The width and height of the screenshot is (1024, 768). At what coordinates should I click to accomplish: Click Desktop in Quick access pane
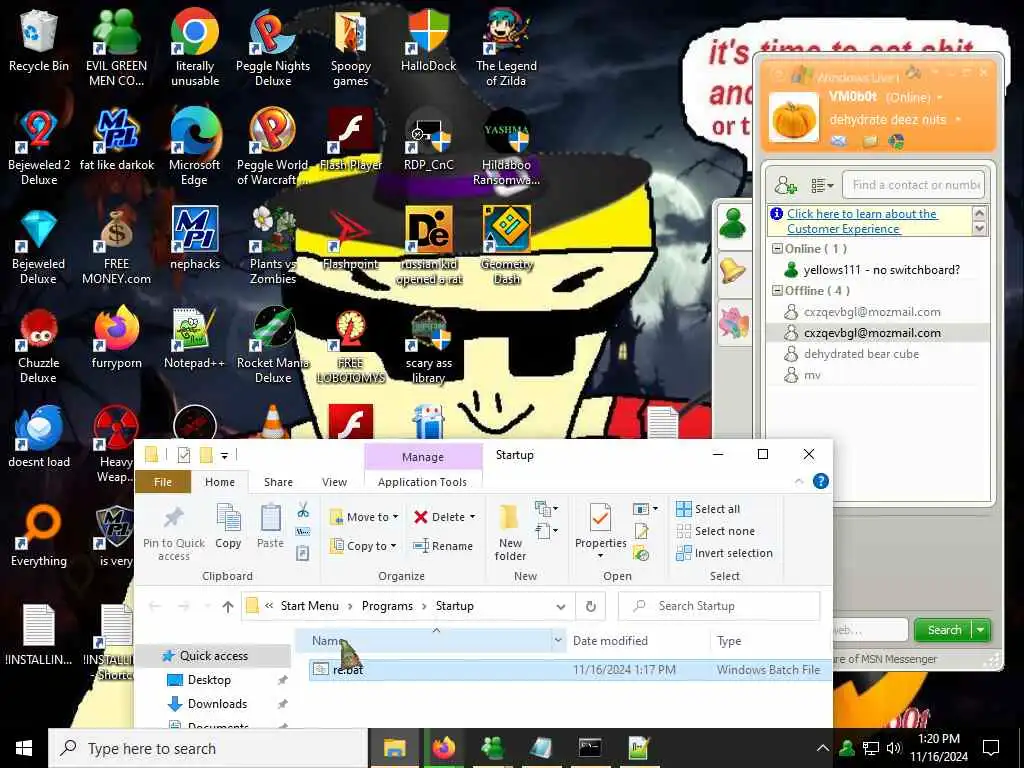point(209,680)
